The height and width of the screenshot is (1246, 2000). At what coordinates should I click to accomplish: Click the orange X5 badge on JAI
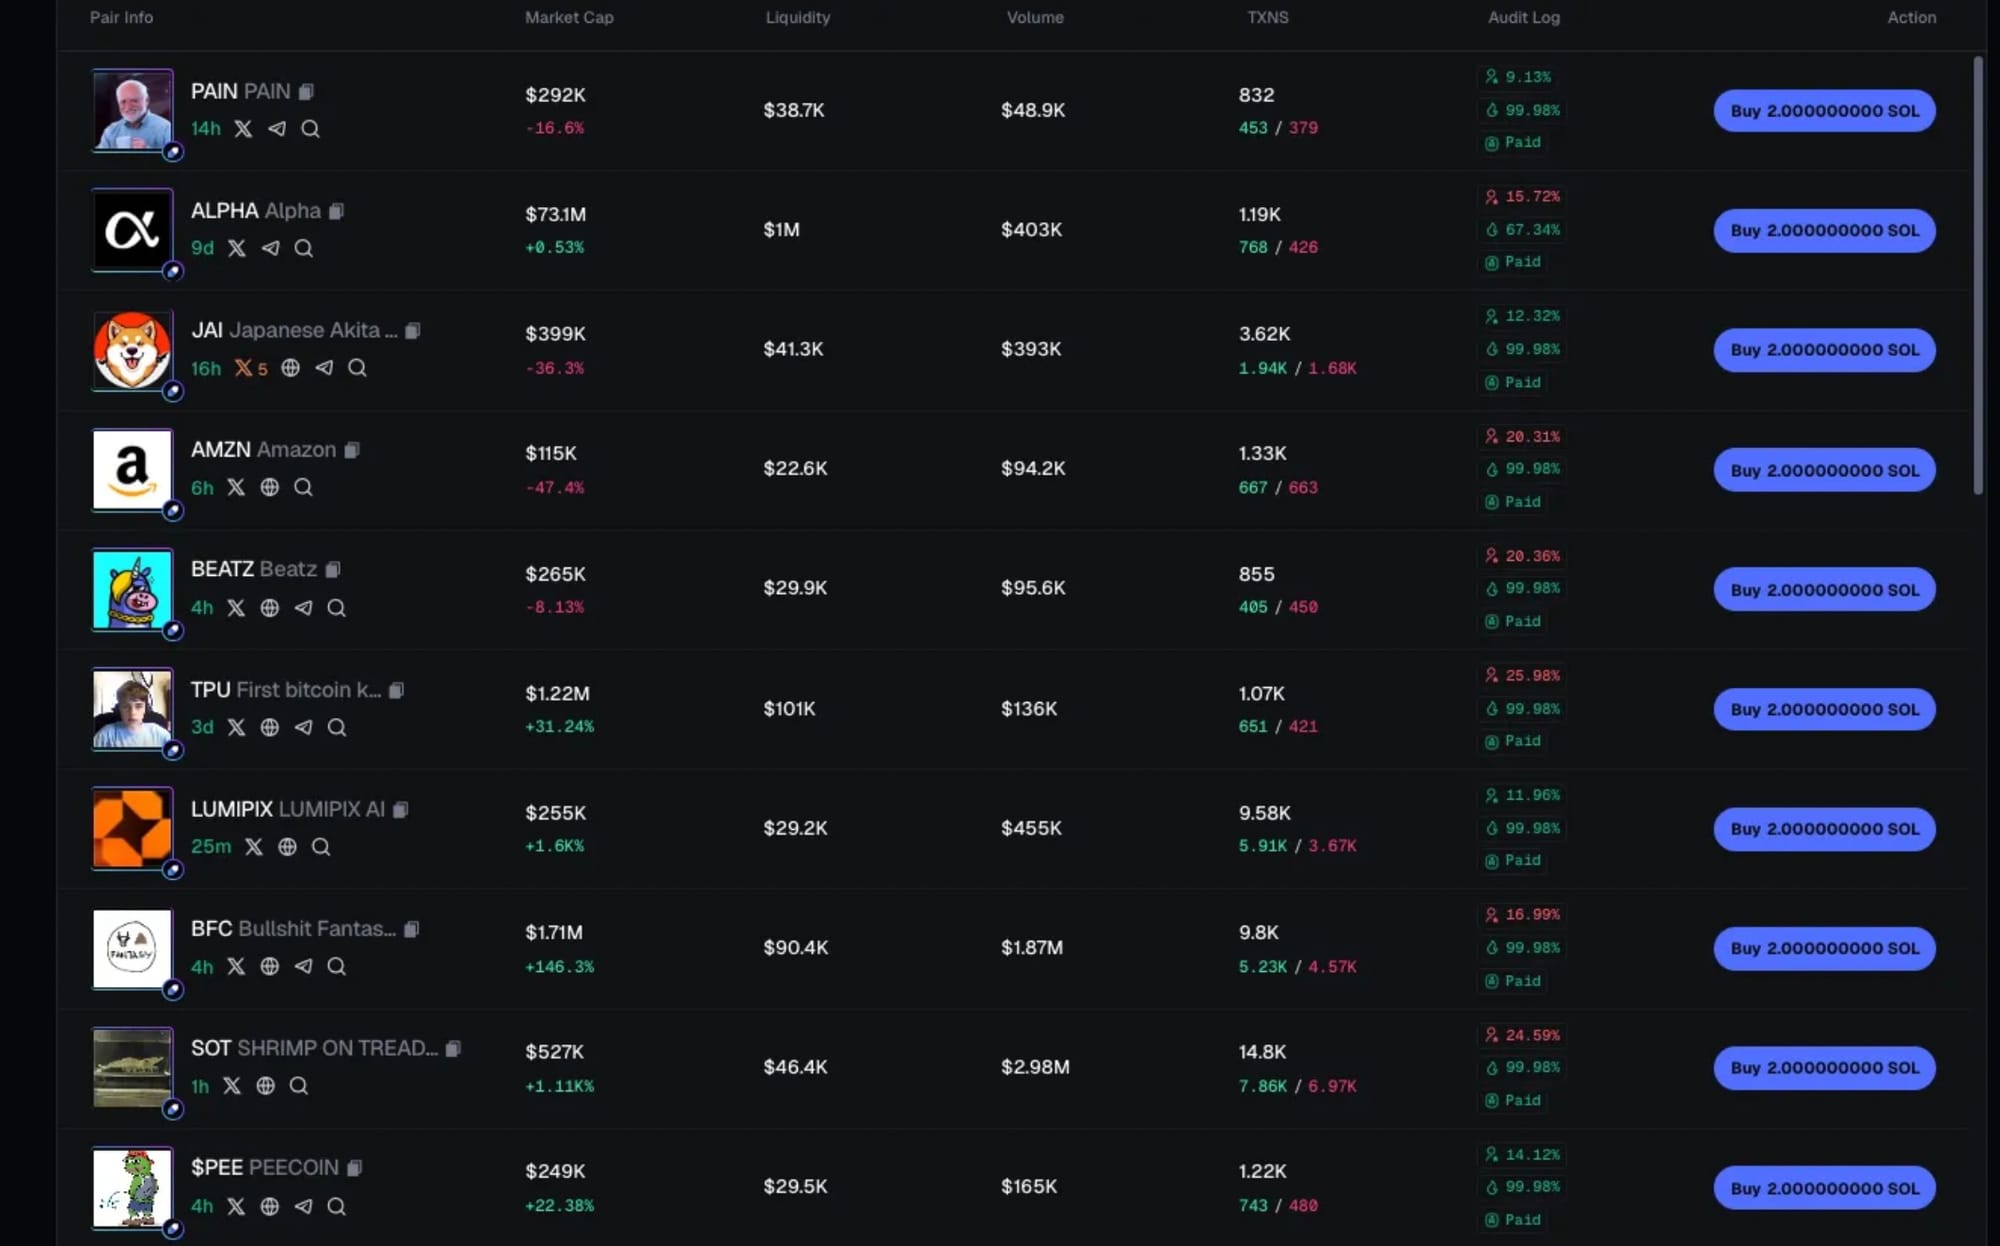coord(248,368)
